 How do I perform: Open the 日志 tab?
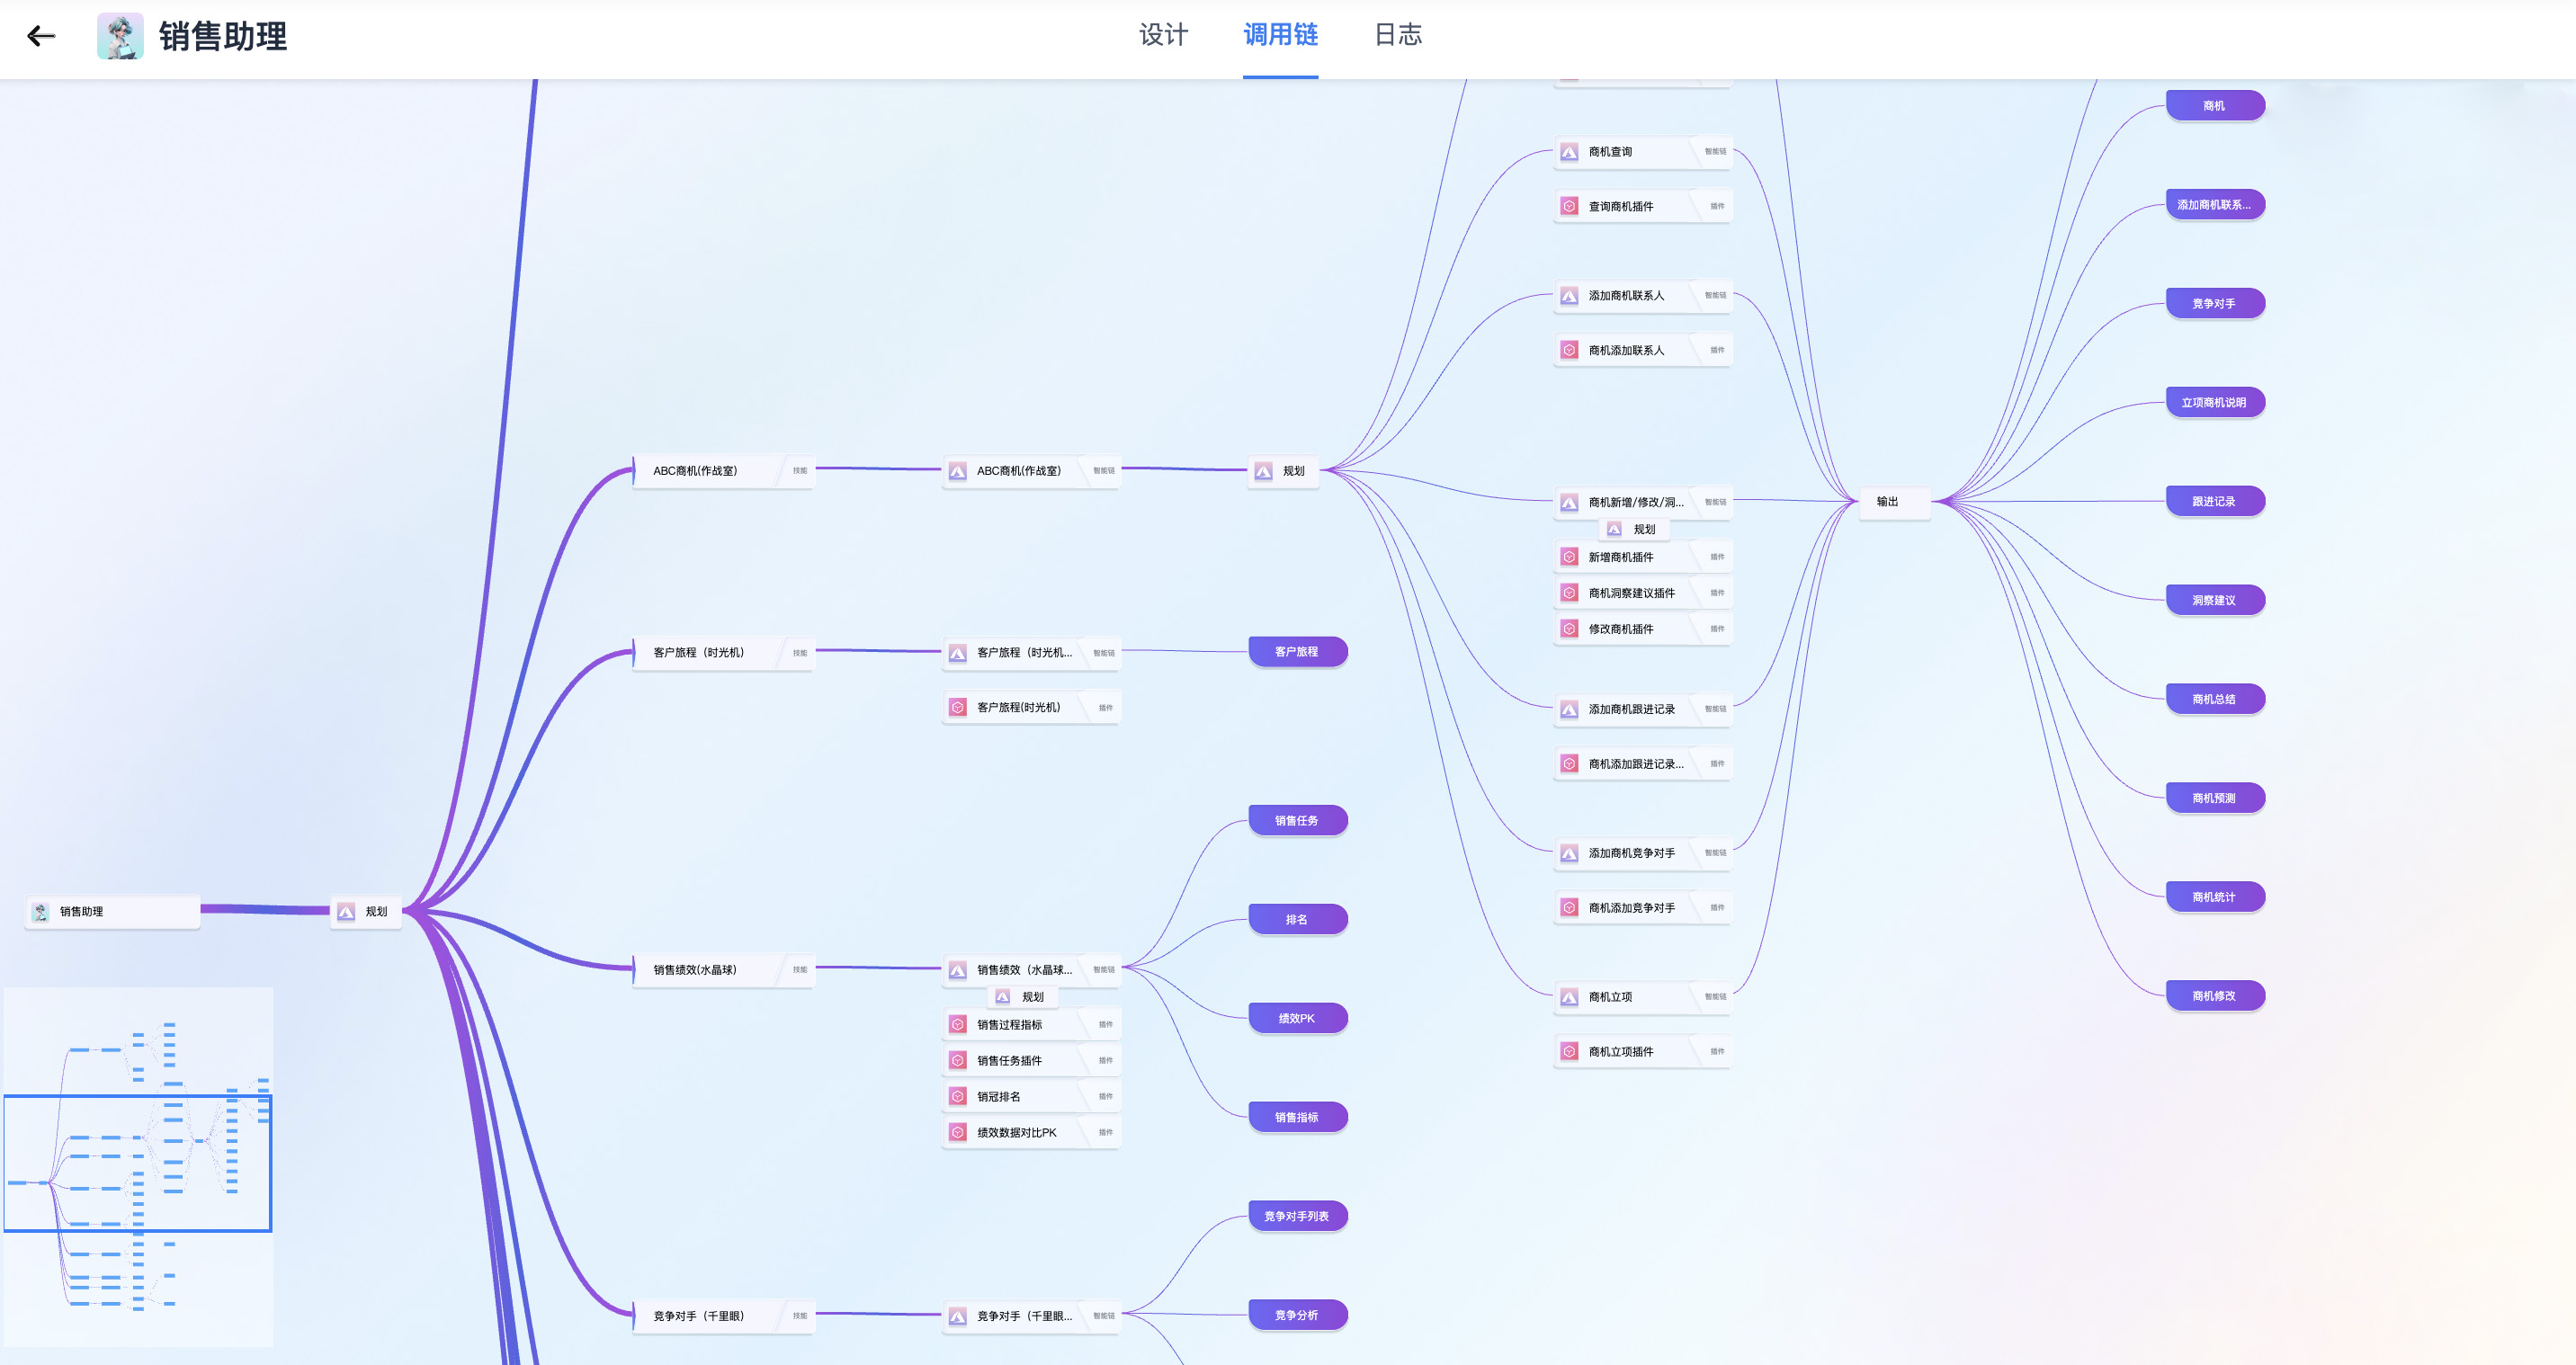[x=1397, y=36]
